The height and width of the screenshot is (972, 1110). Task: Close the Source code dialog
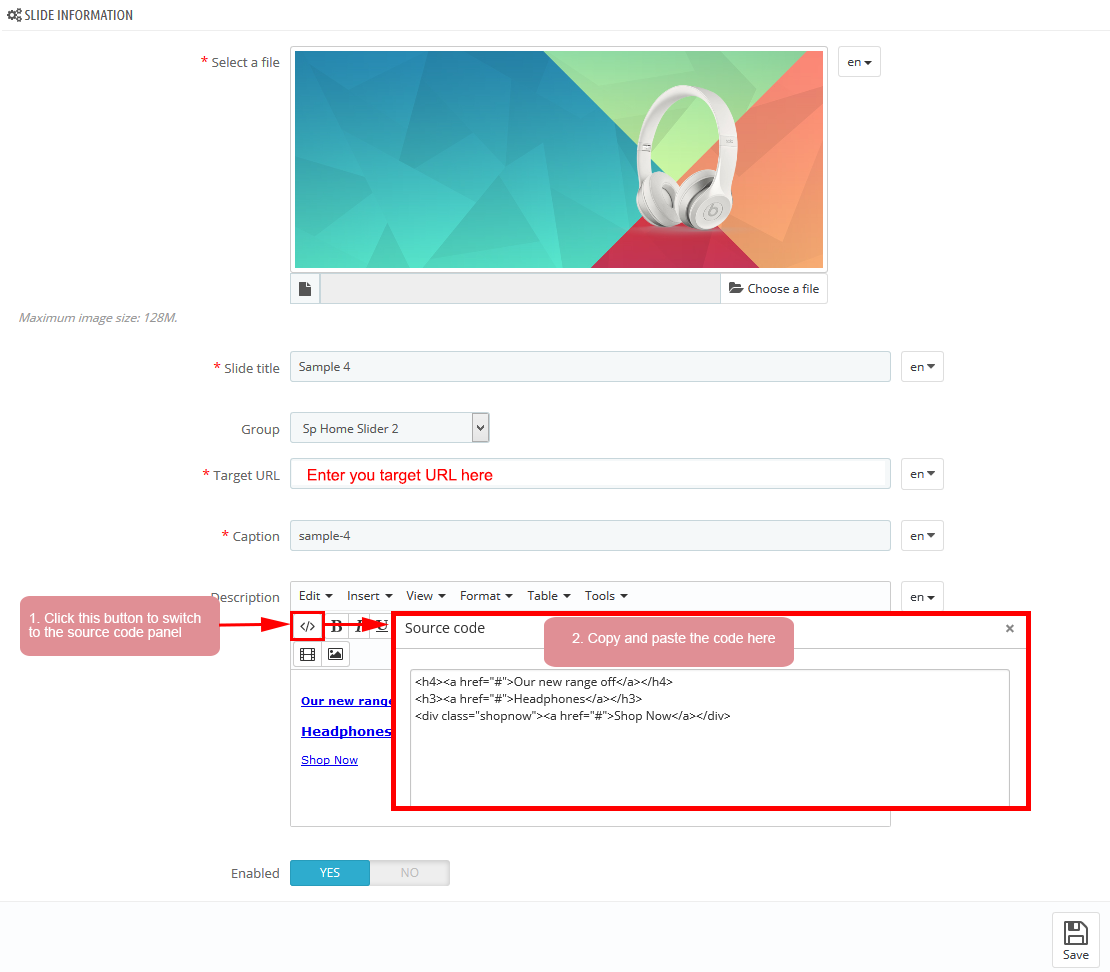coord(1009,629)
